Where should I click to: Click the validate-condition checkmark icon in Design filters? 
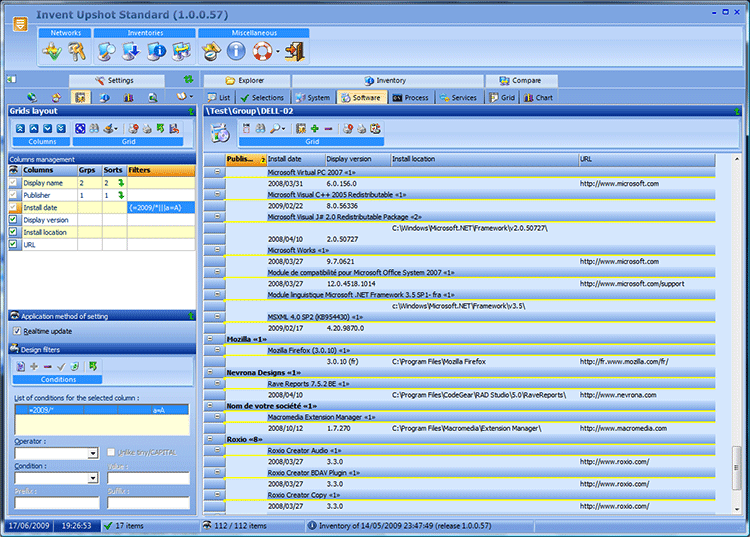(x=61, y=366)
